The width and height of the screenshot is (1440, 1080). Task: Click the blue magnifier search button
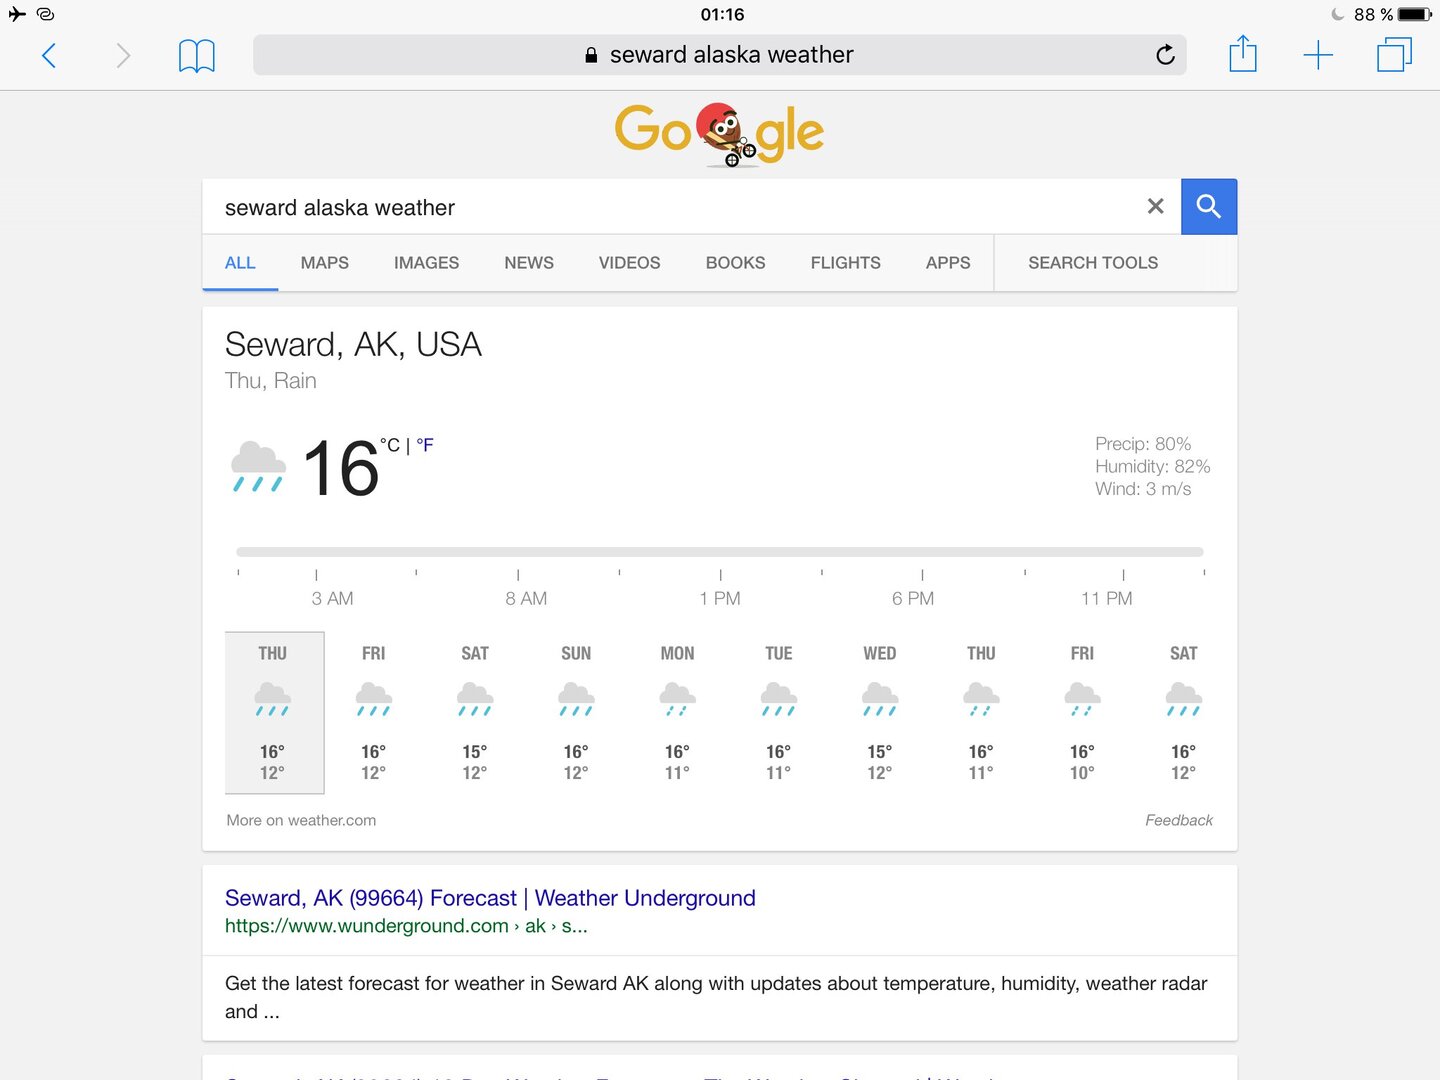tap(1209, 207)
